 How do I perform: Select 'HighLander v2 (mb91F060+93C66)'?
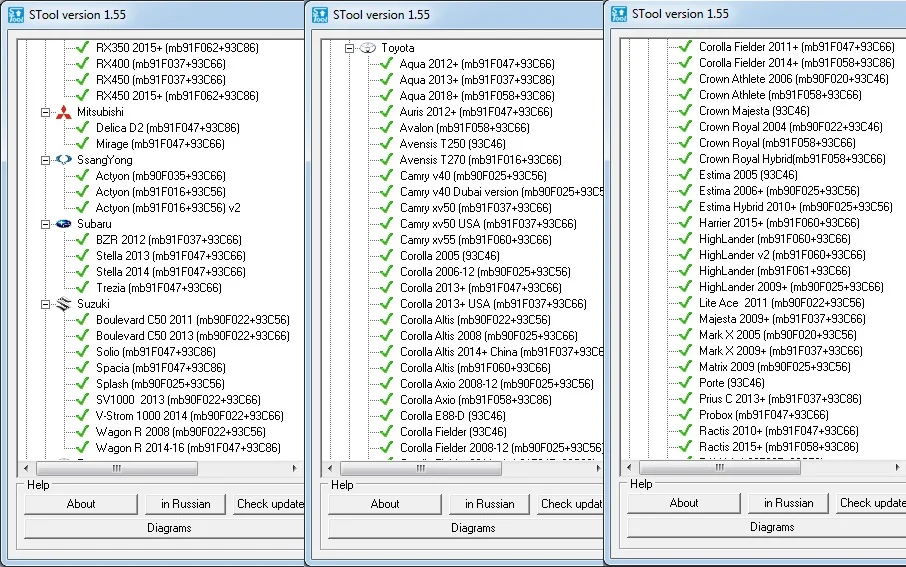click(782, 254)
